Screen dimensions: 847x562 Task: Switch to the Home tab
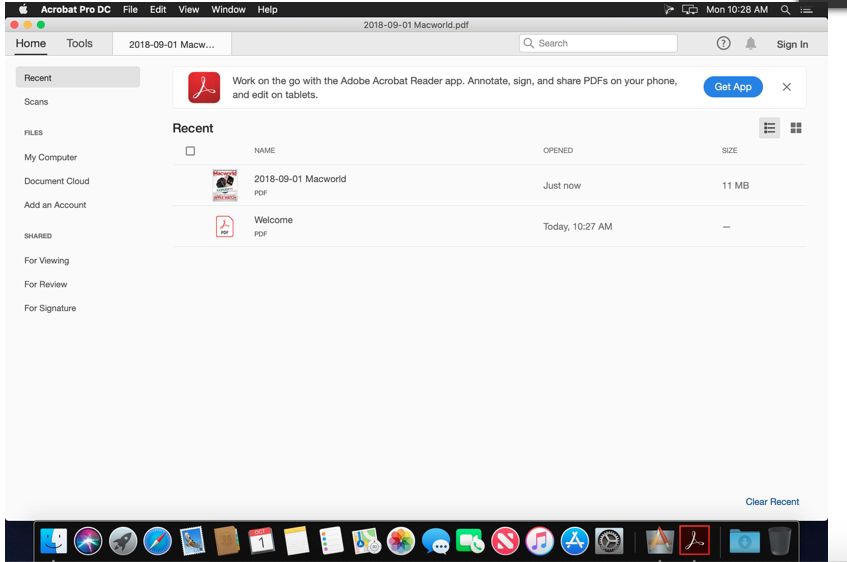coord(31,43)
